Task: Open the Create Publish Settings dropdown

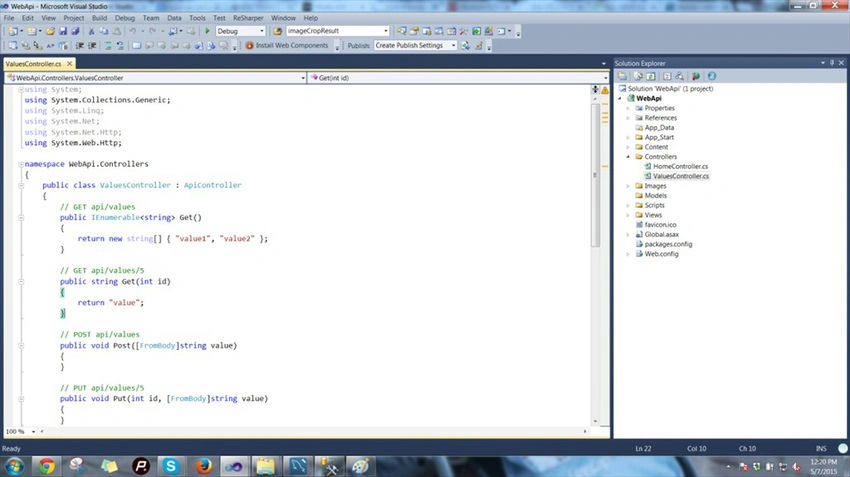Action: [x=416, y=46]
